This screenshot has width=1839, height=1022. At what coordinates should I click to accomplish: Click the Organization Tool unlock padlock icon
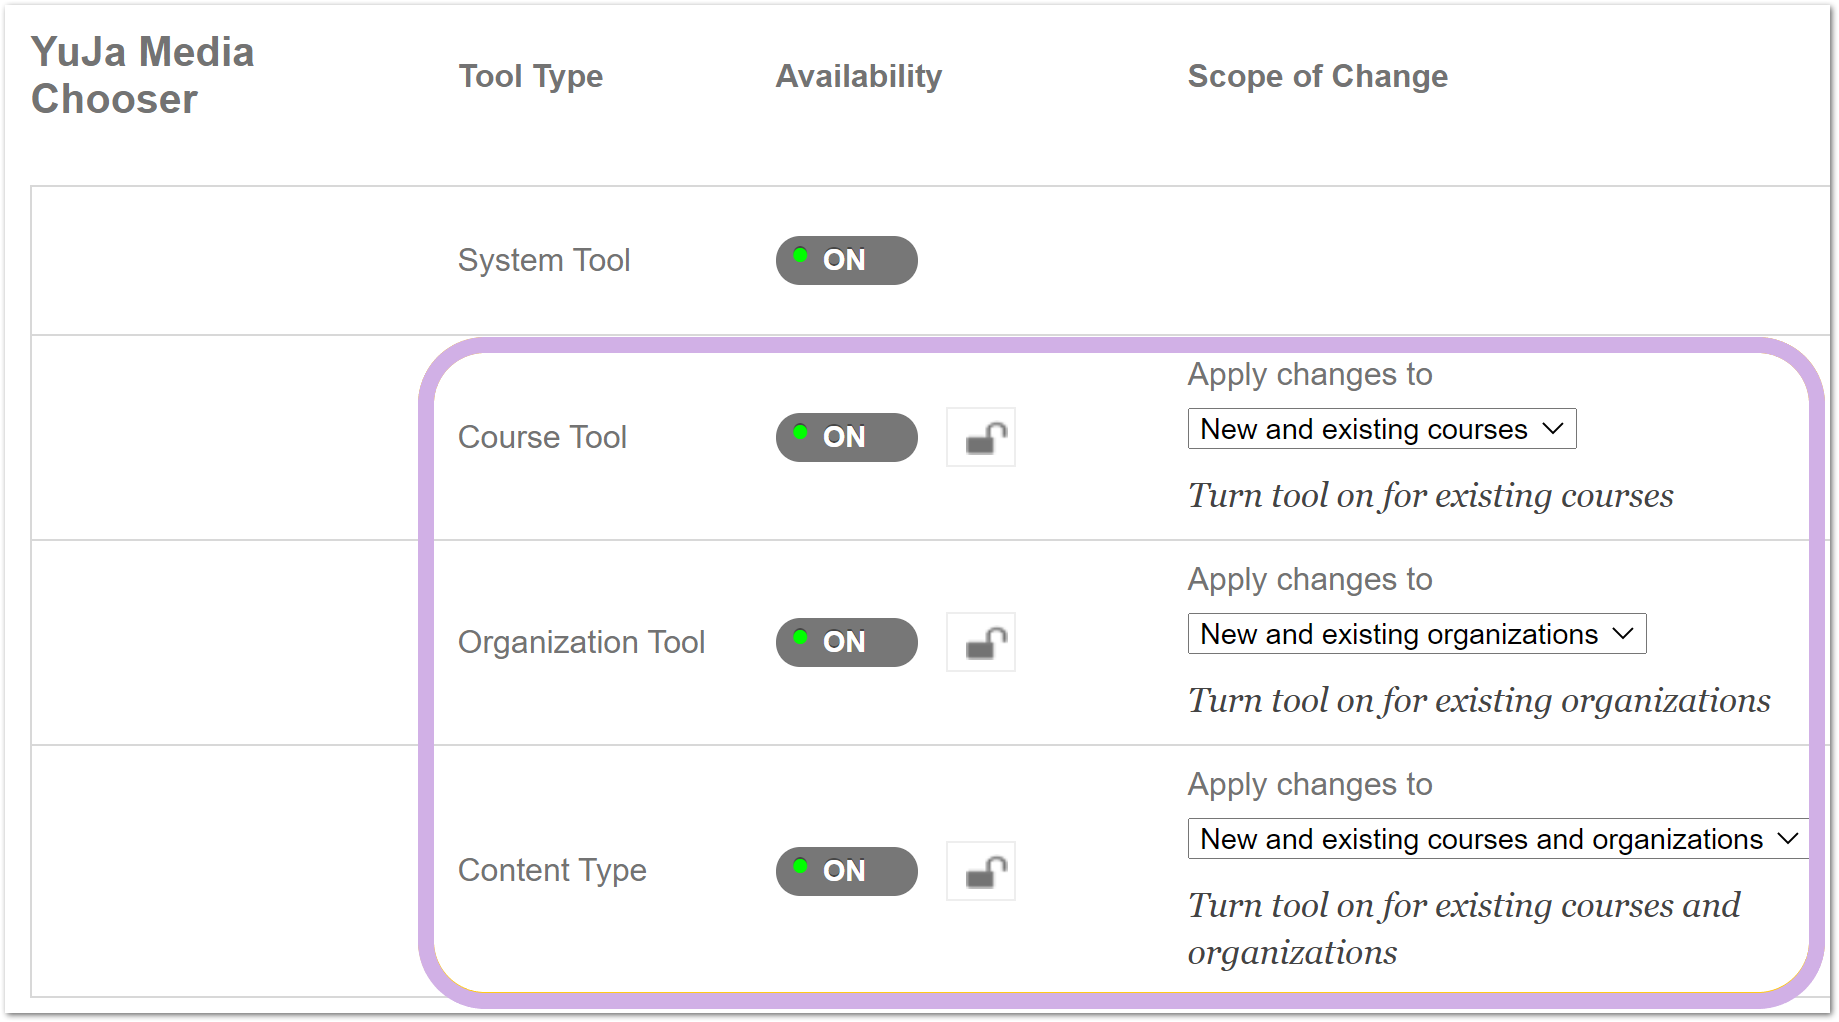coord(981,642)
